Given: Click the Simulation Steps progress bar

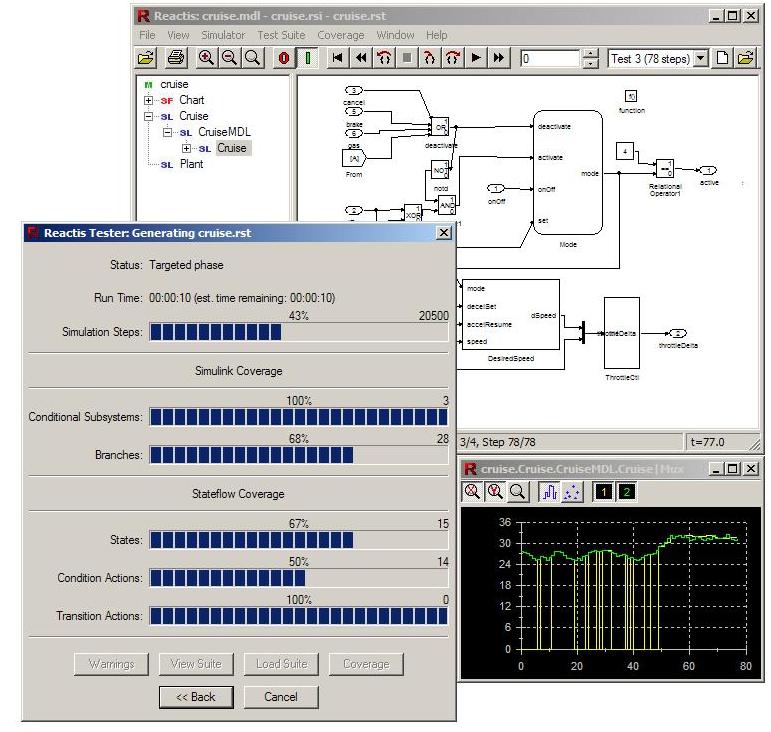Looking at the screenshot, I should tap(299, 332).
